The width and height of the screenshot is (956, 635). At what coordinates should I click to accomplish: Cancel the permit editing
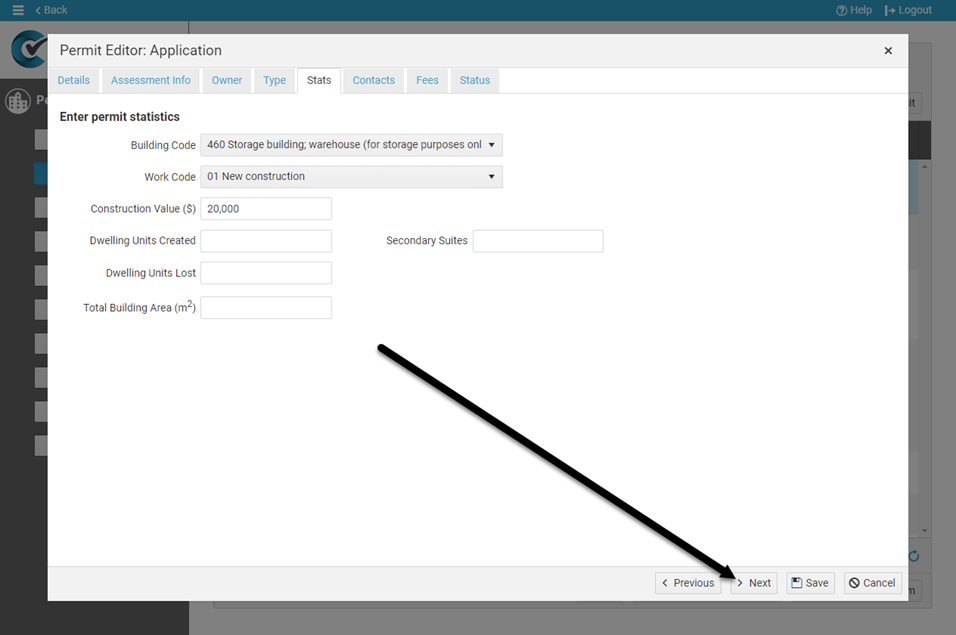[x=872, y=583]
